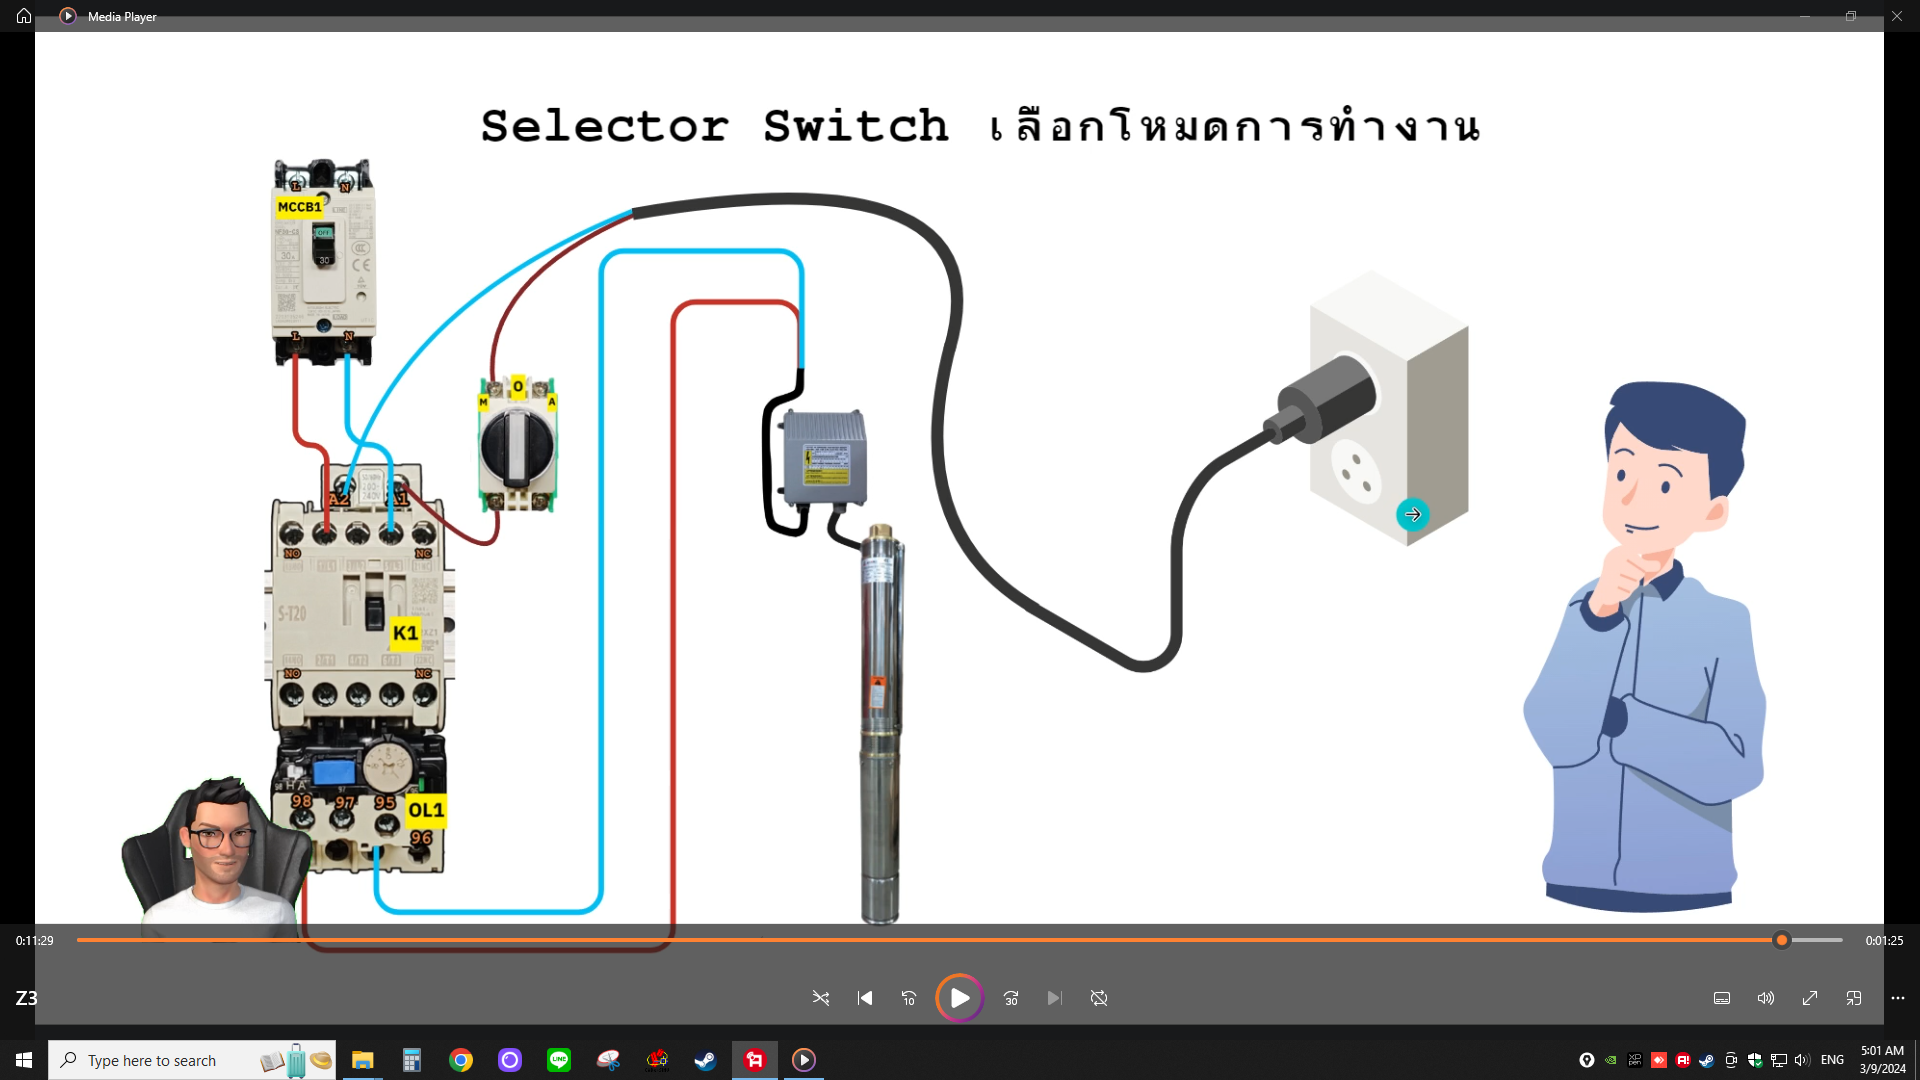Open the volume control
1920x1080 pixels.
[x=1766, y=998]
